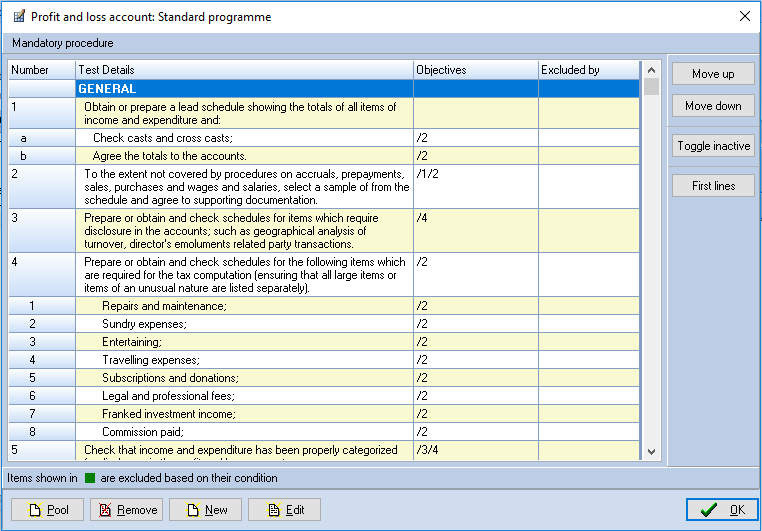Click the sub-item number cell '8'
762x531 pixels.
(x=42, y=432)
